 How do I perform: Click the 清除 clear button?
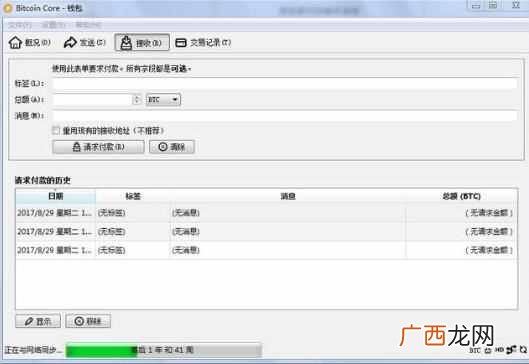(172, 147)
